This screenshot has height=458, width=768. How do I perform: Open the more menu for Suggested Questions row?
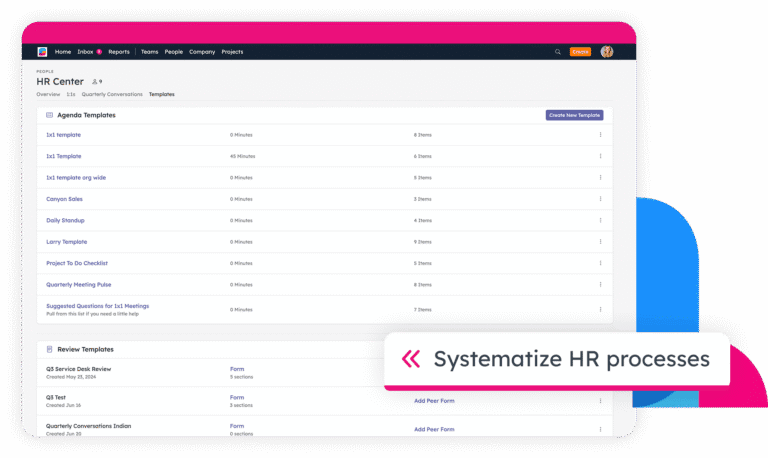click(x=600, y=310)
